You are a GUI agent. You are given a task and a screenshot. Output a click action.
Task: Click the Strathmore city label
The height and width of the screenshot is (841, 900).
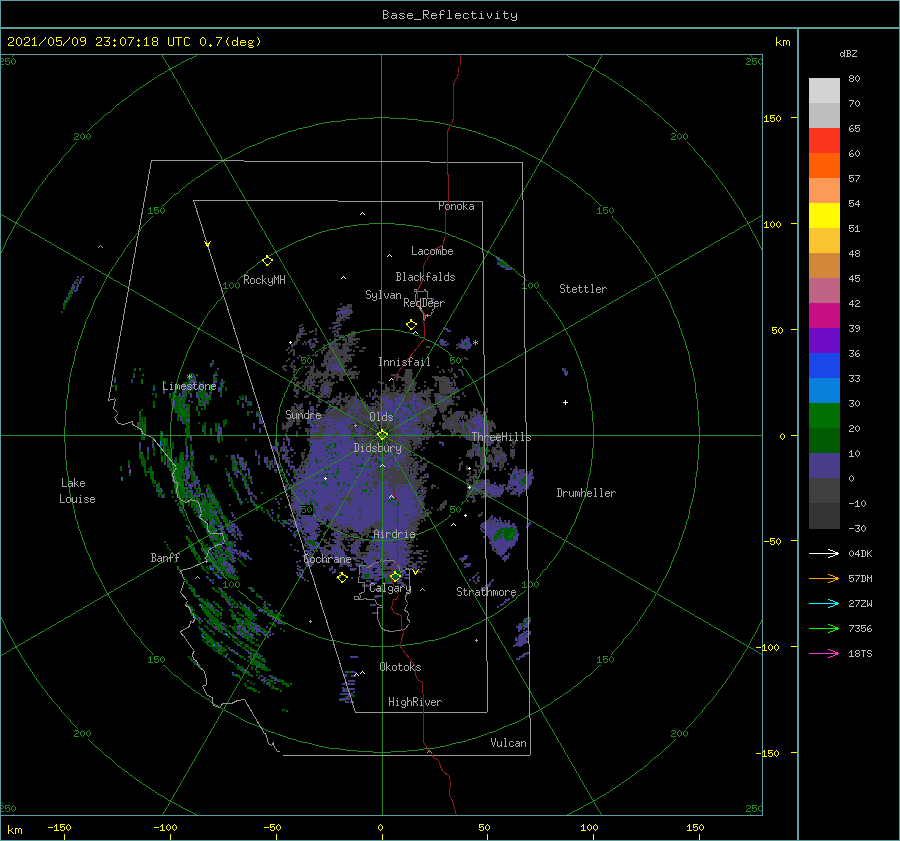486,592
